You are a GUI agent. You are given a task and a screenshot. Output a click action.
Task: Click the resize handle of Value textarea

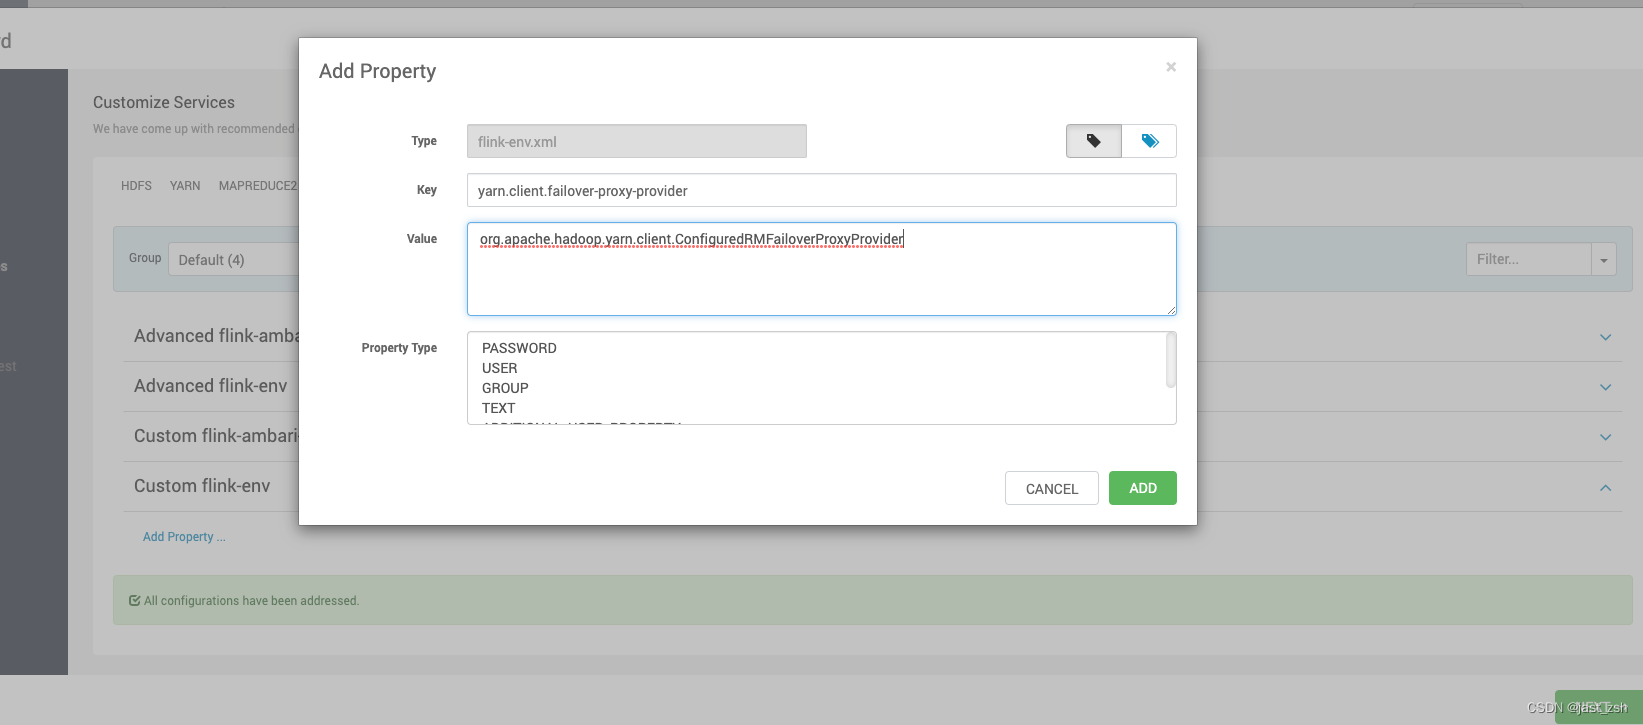(x=1171, y=310)
